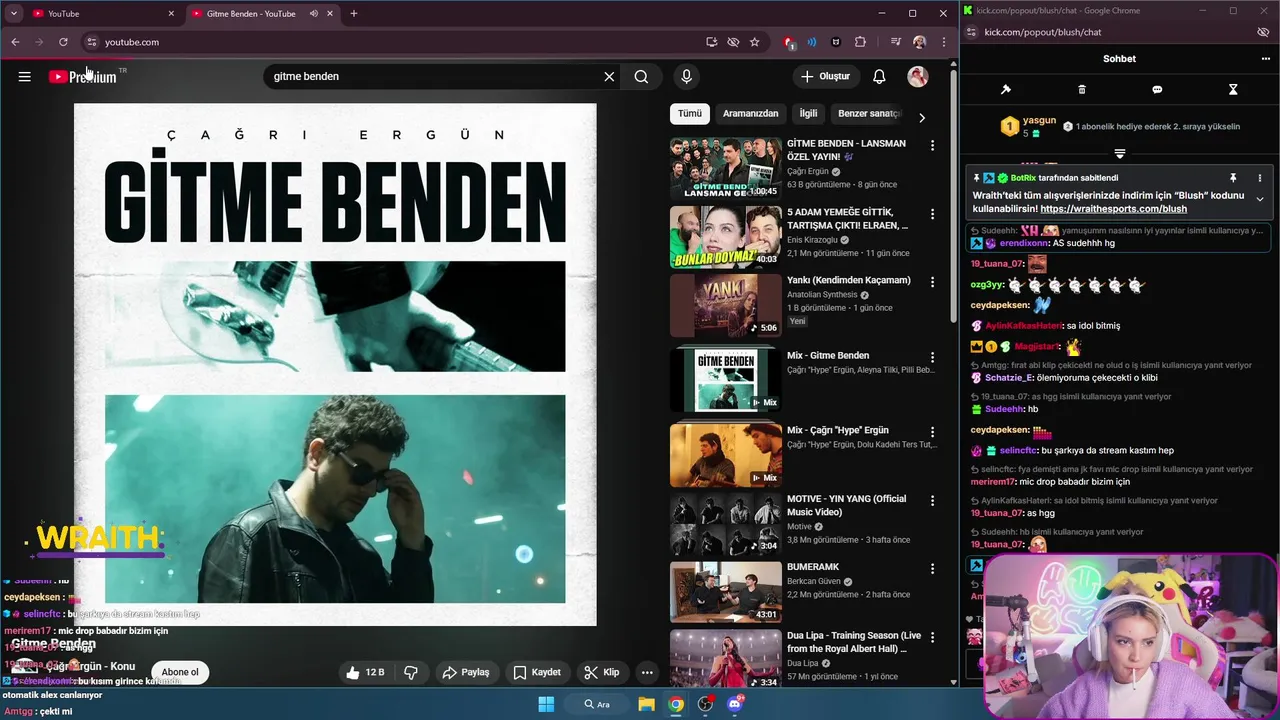
Task: Open site info icon beside youtube.com
Action: click(x=91, y=42)
